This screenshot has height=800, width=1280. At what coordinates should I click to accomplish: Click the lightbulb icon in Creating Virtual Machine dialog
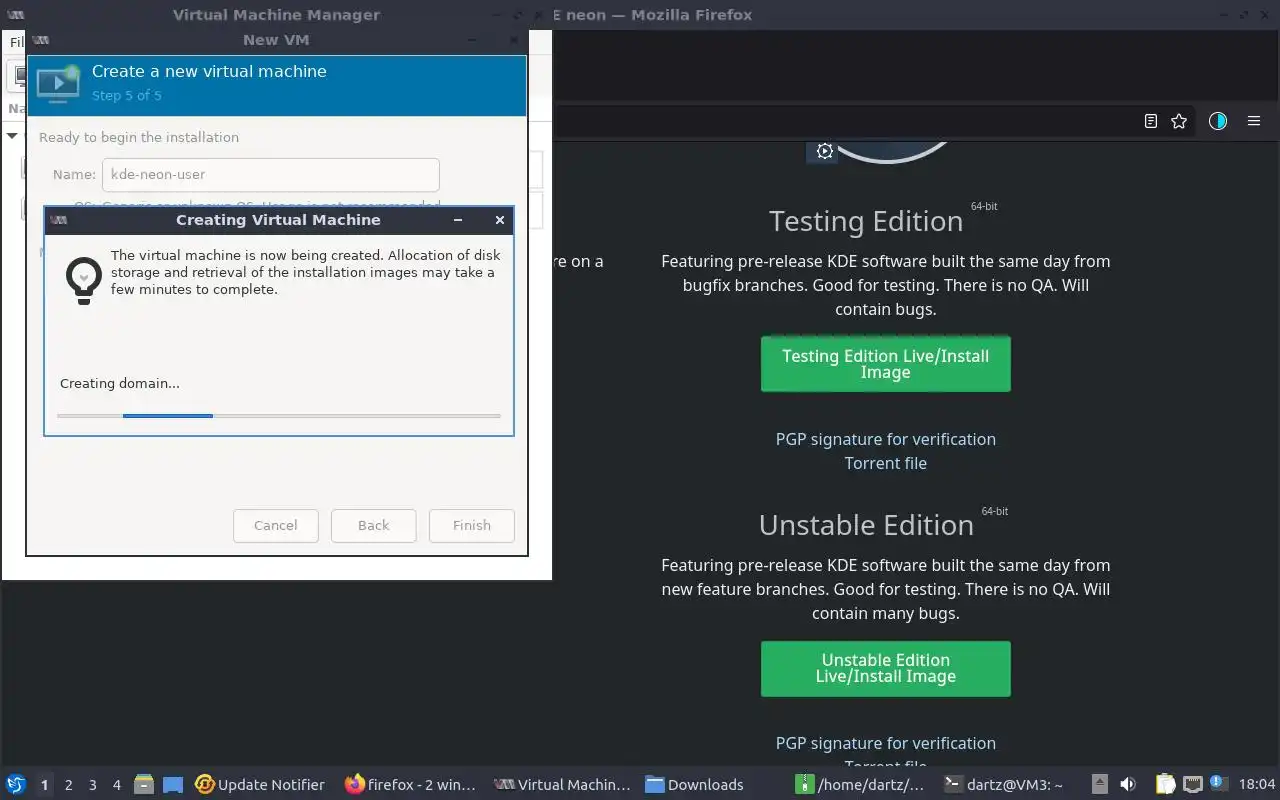coord(84,279)
